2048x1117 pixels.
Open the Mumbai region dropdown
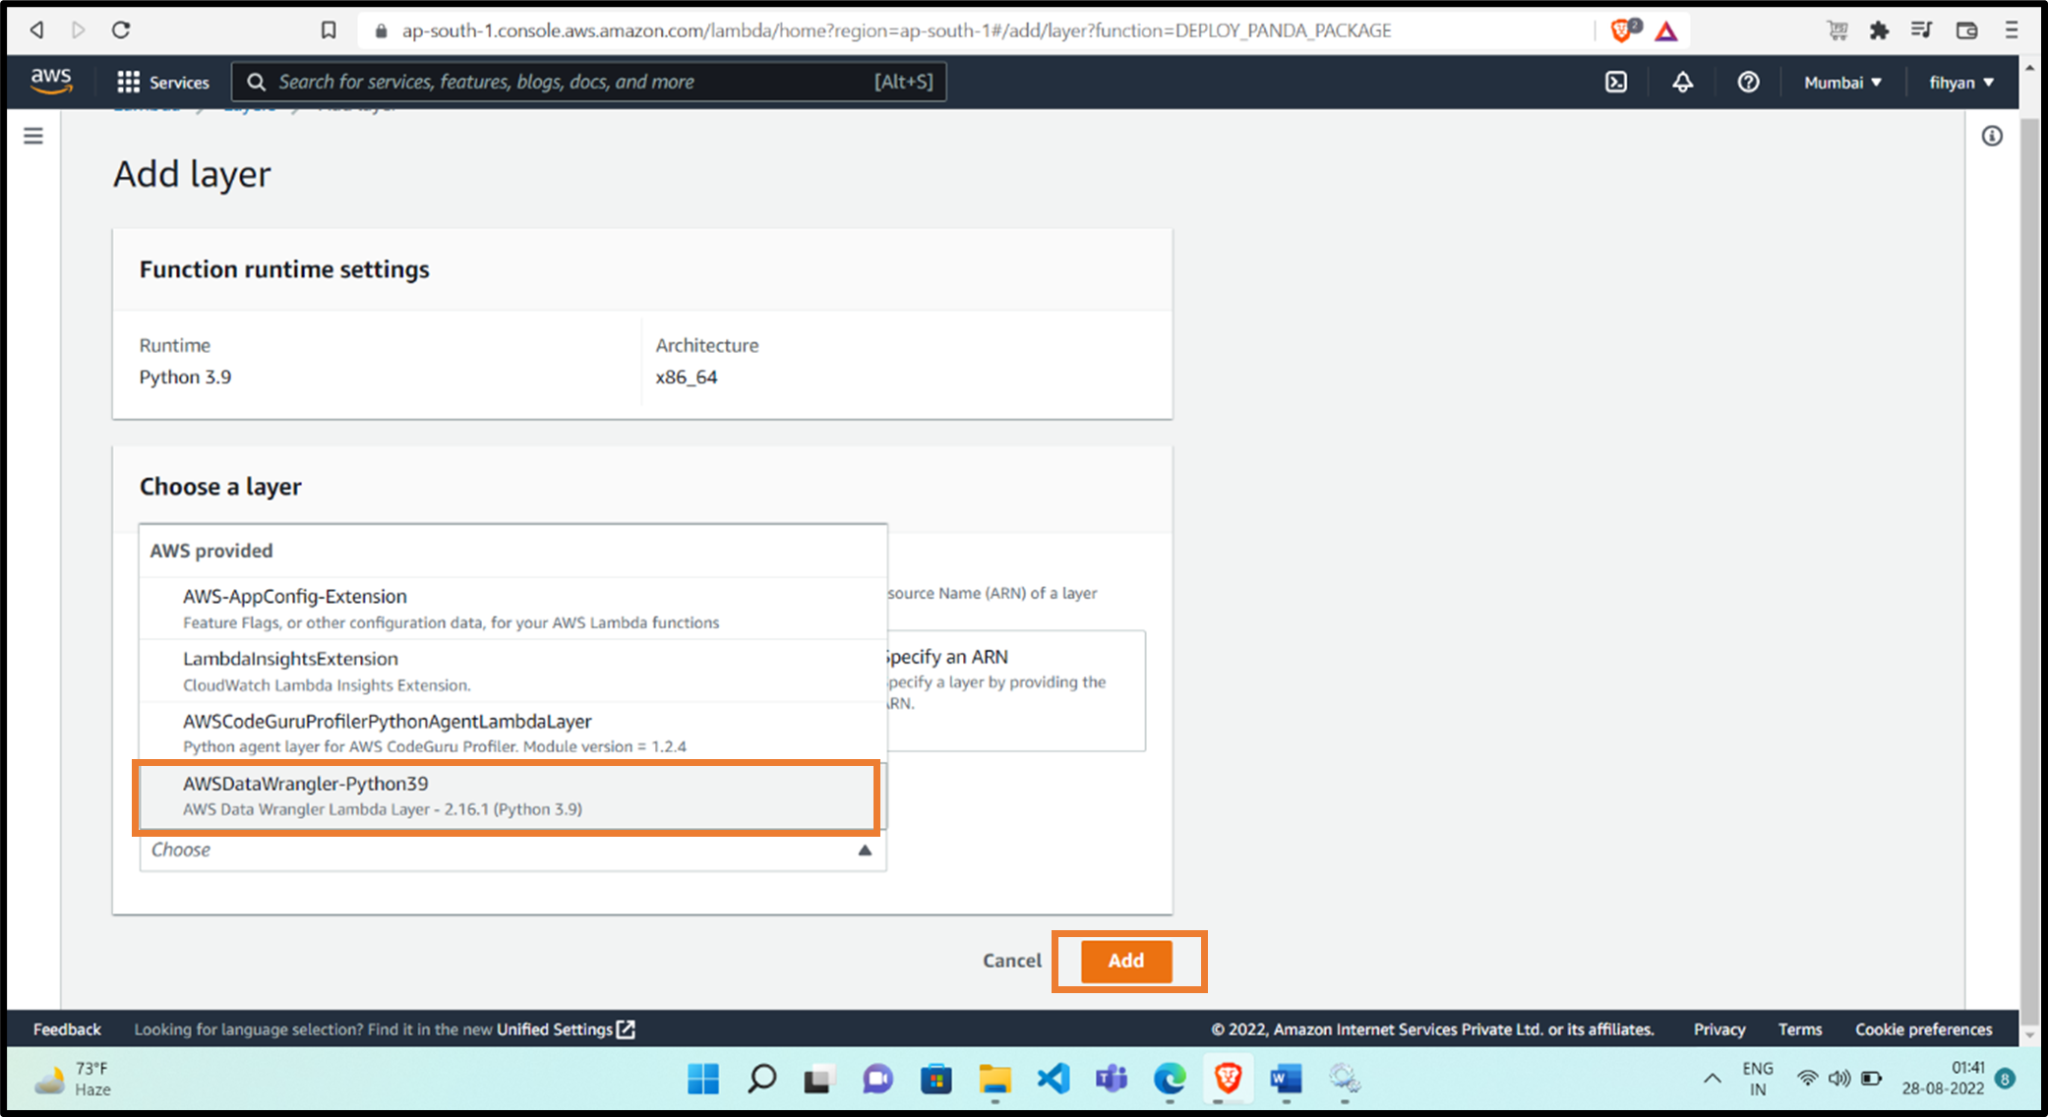pos(1842,82)
